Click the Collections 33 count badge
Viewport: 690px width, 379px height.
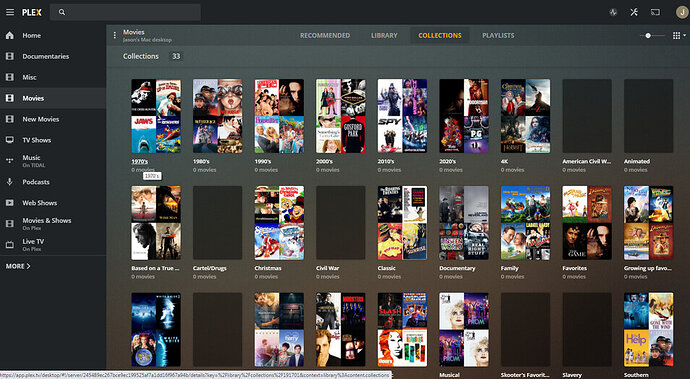tap(176, 56)
